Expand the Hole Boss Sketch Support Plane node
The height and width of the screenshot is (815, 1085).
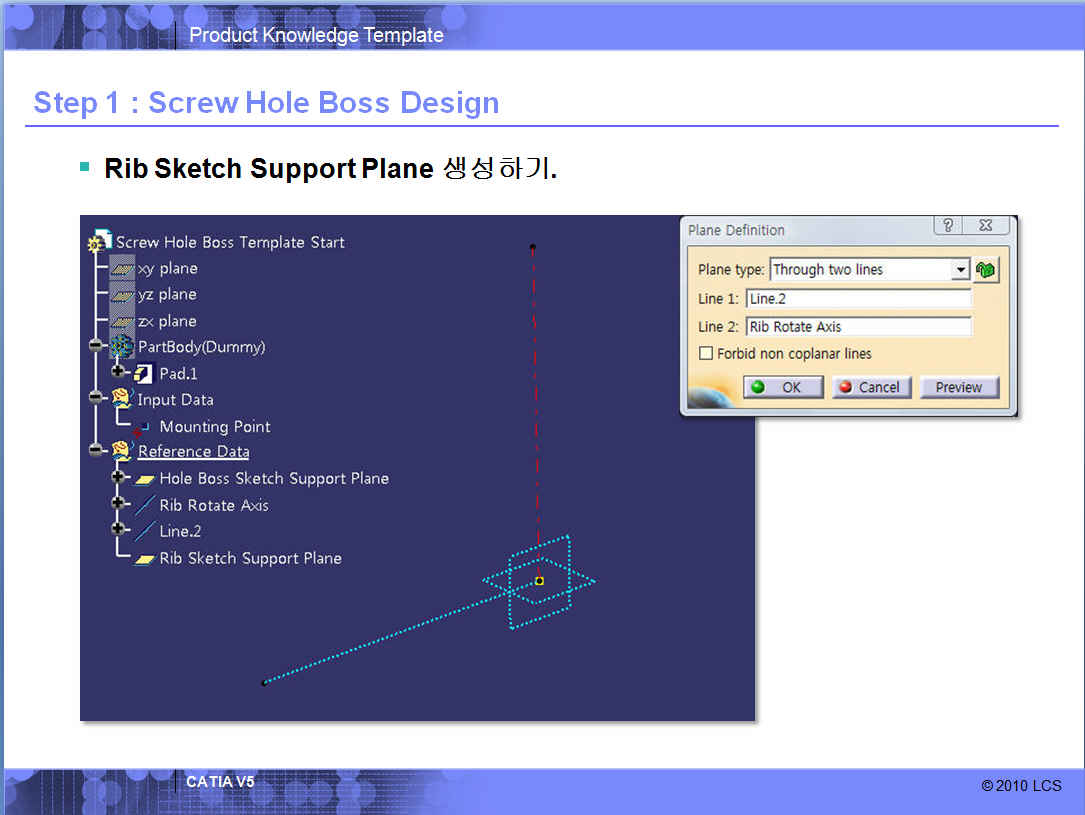tap(118, 478)
